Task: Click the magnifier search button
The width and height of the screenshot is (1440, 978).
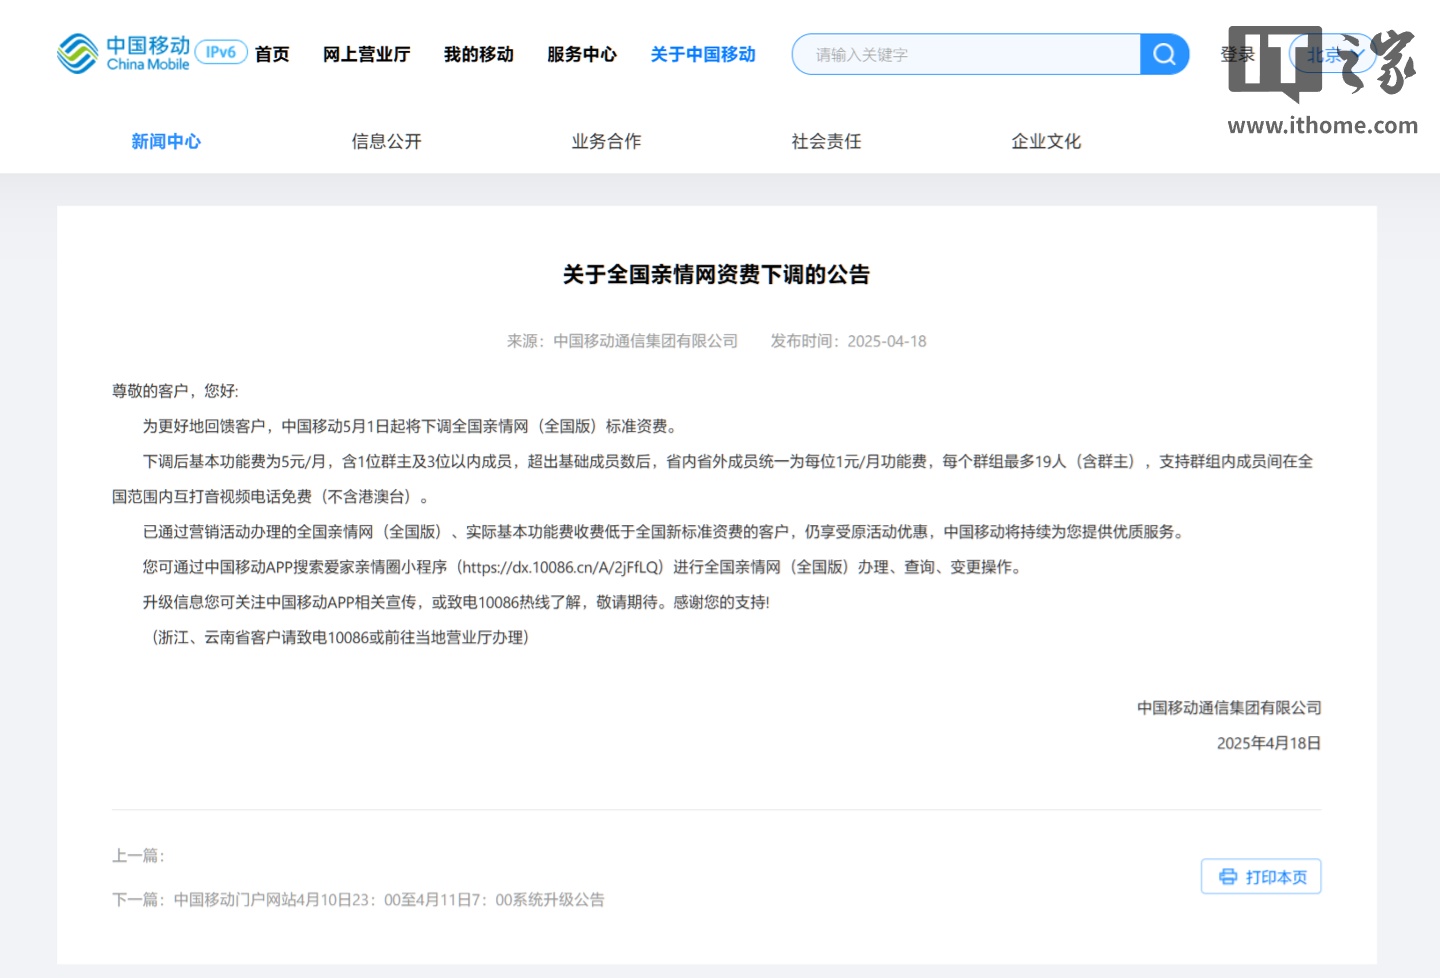Action: coord(1164,54)
